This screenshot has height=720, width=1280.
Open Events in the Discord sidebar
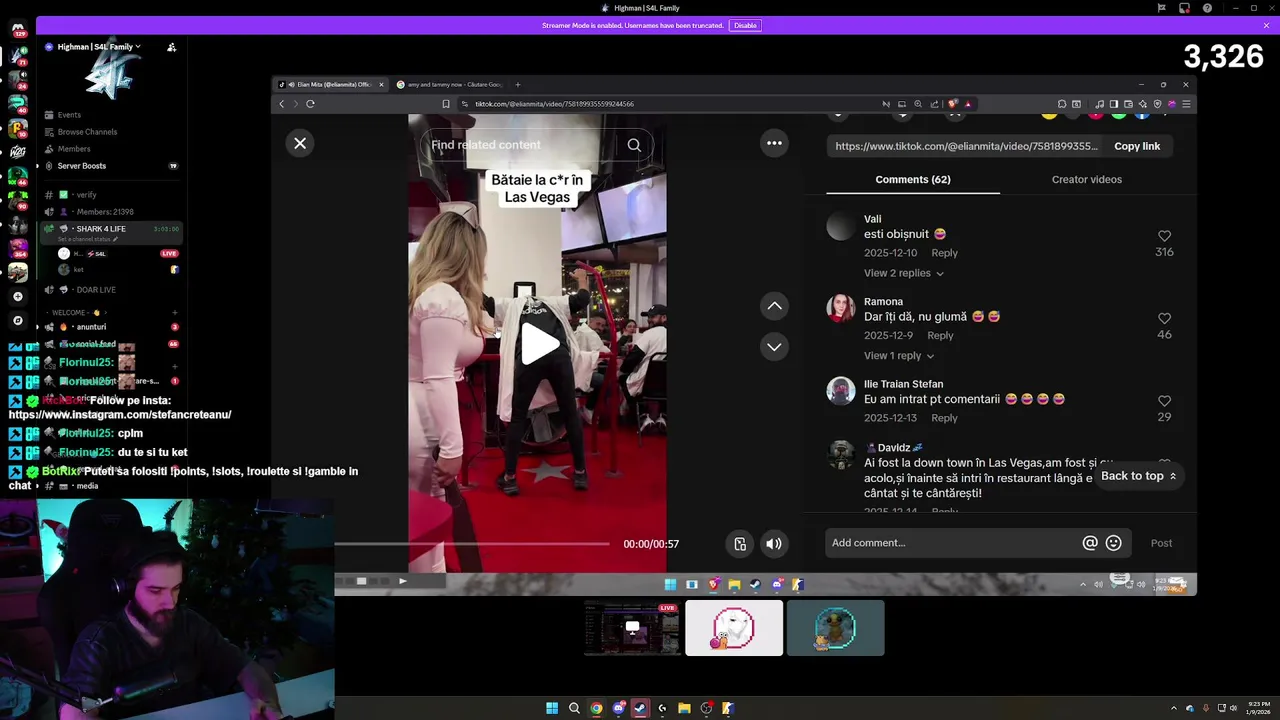pyautogui.click(x=69, y=115)
